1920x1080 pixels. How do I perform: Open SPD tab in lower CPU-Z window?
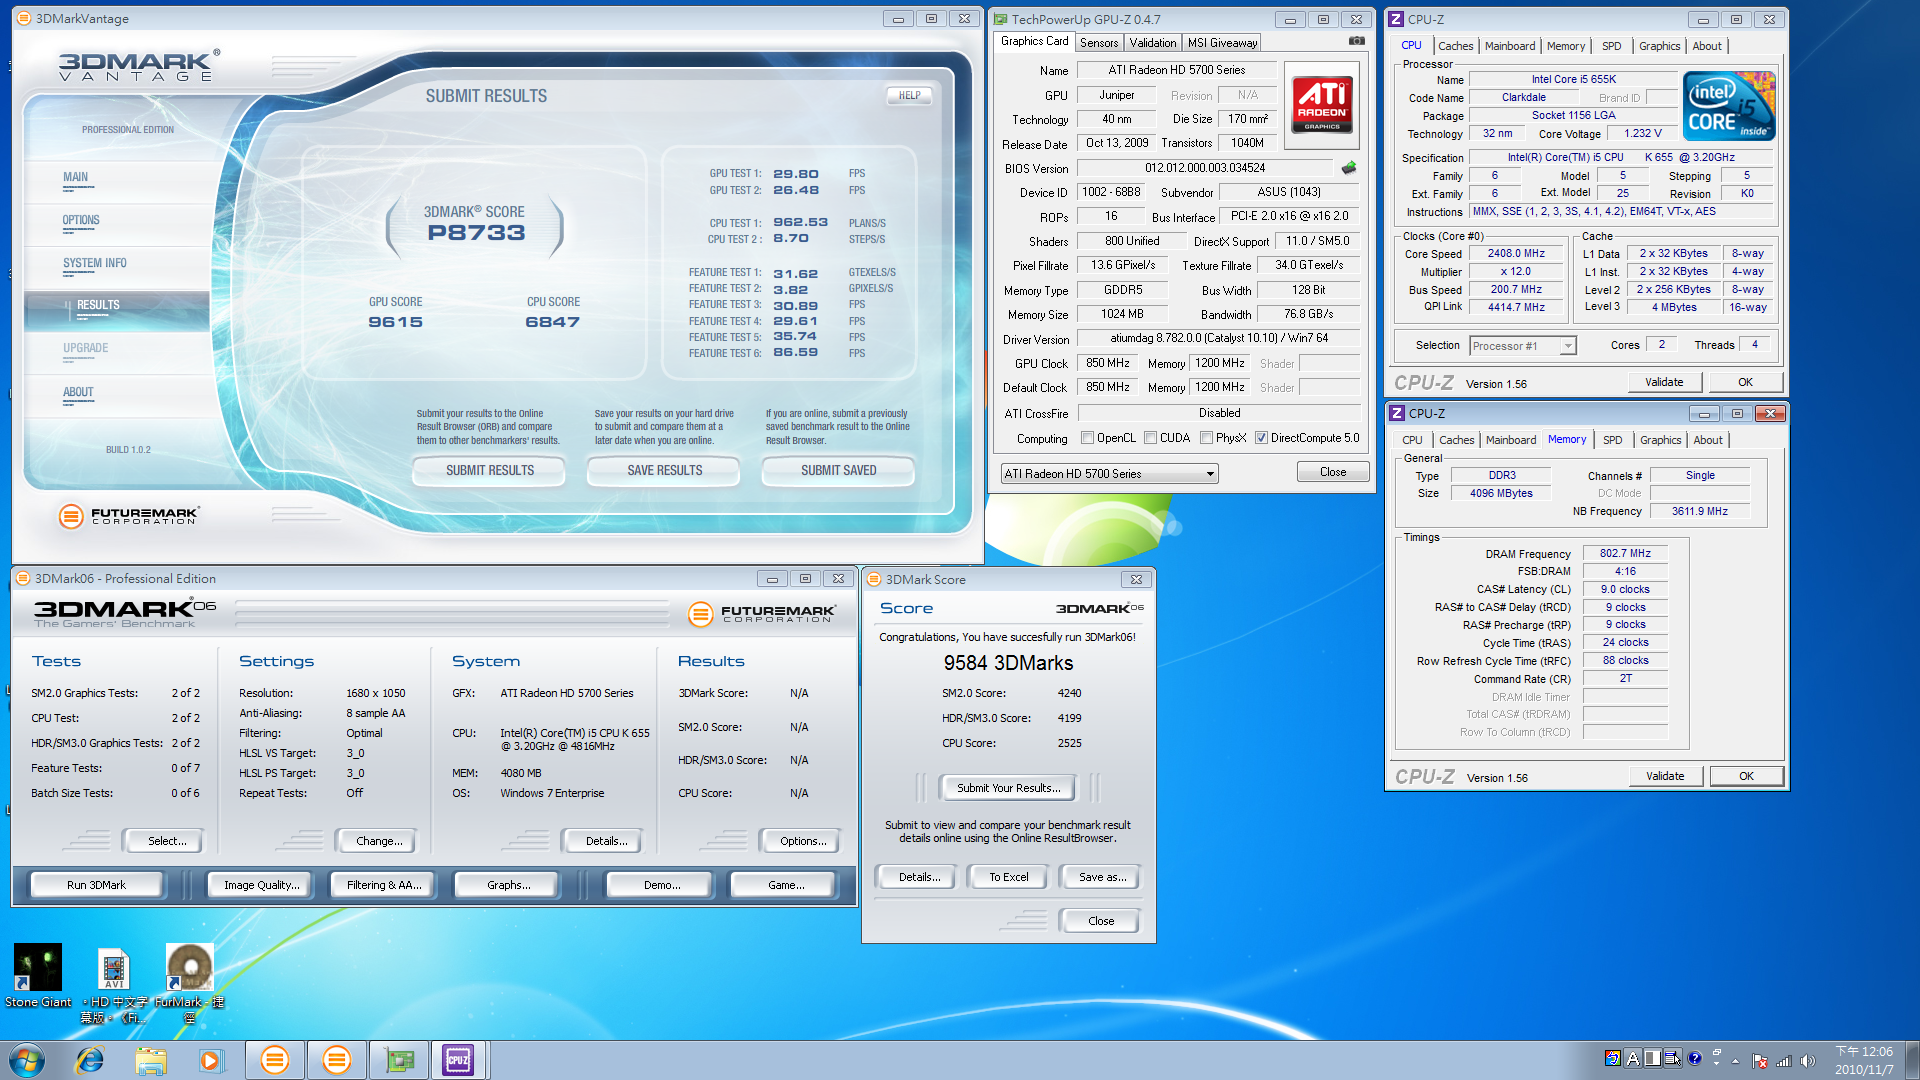coord(1612,440)
